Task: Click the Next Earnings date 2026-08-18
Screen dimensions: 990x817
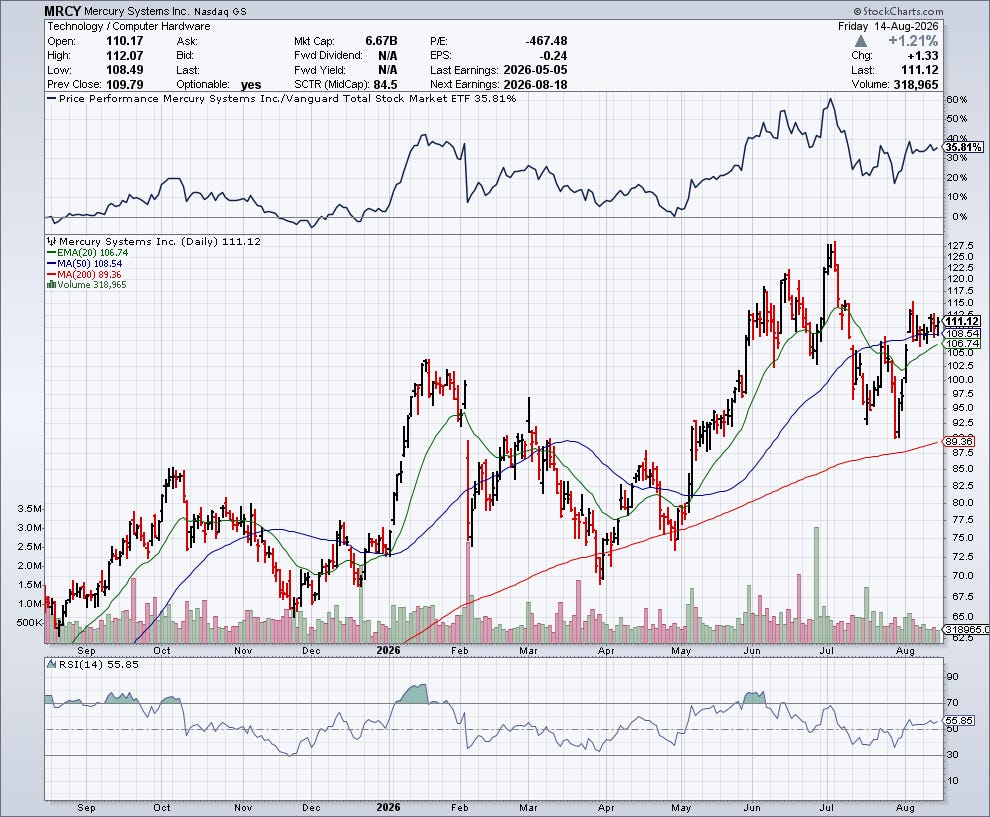Action: pos(535,84)
